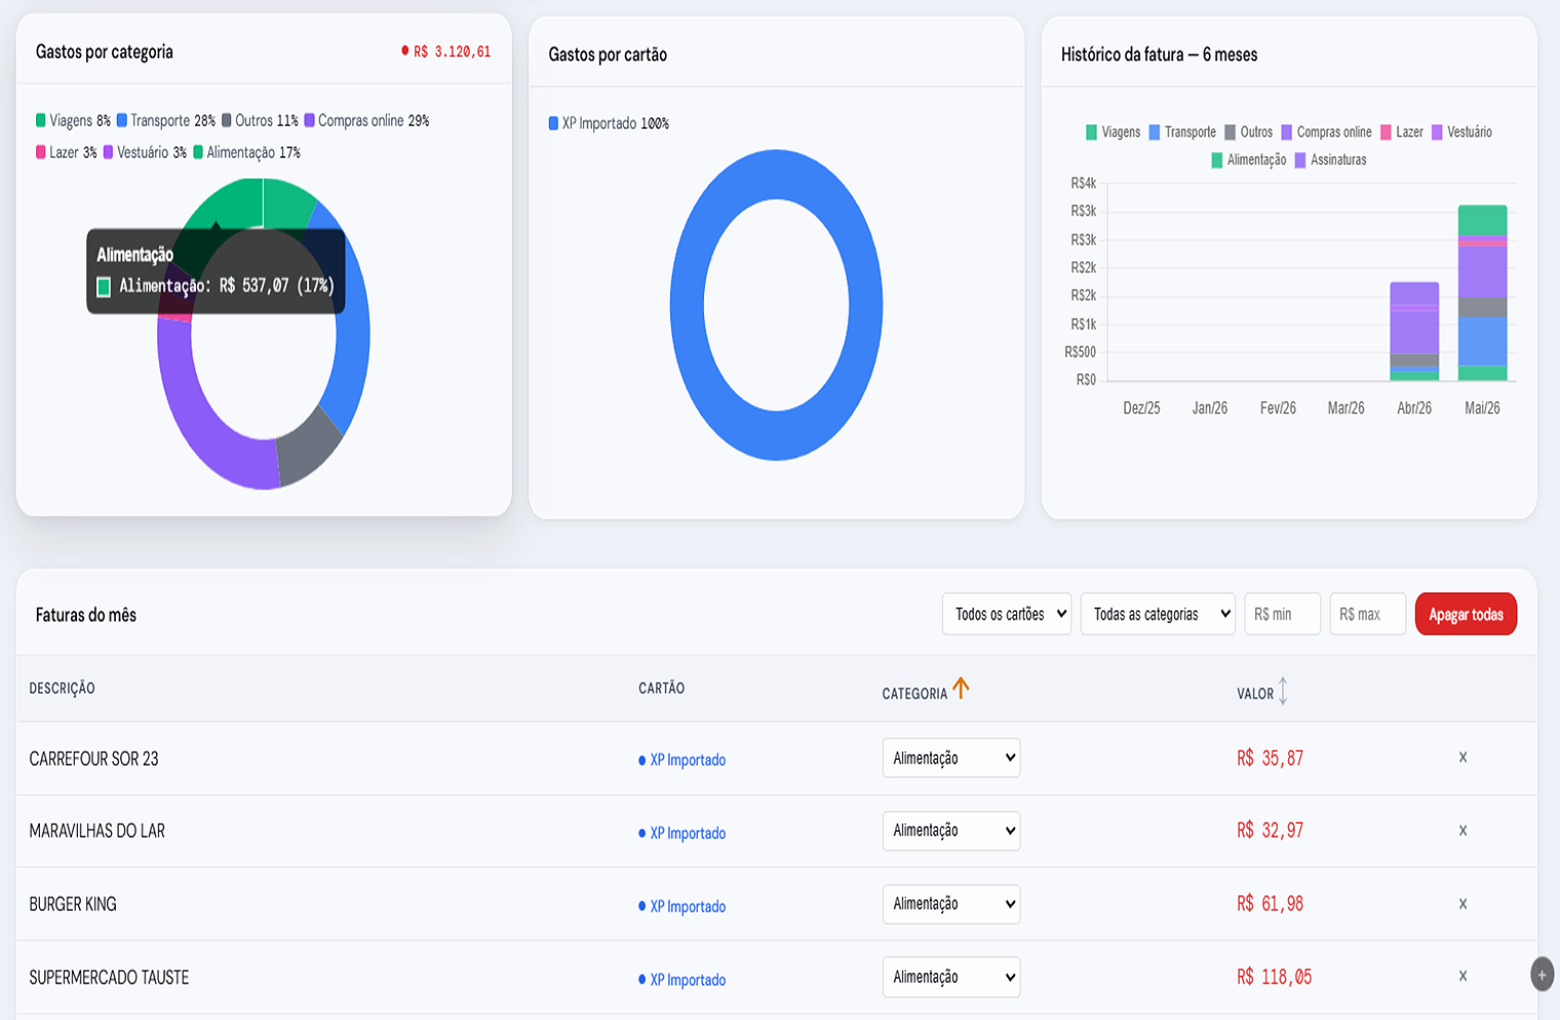Viewport: 1560px width, 1020px height.
Task: Open the Todos os cartões dropdown
Action: [1006, 614]
